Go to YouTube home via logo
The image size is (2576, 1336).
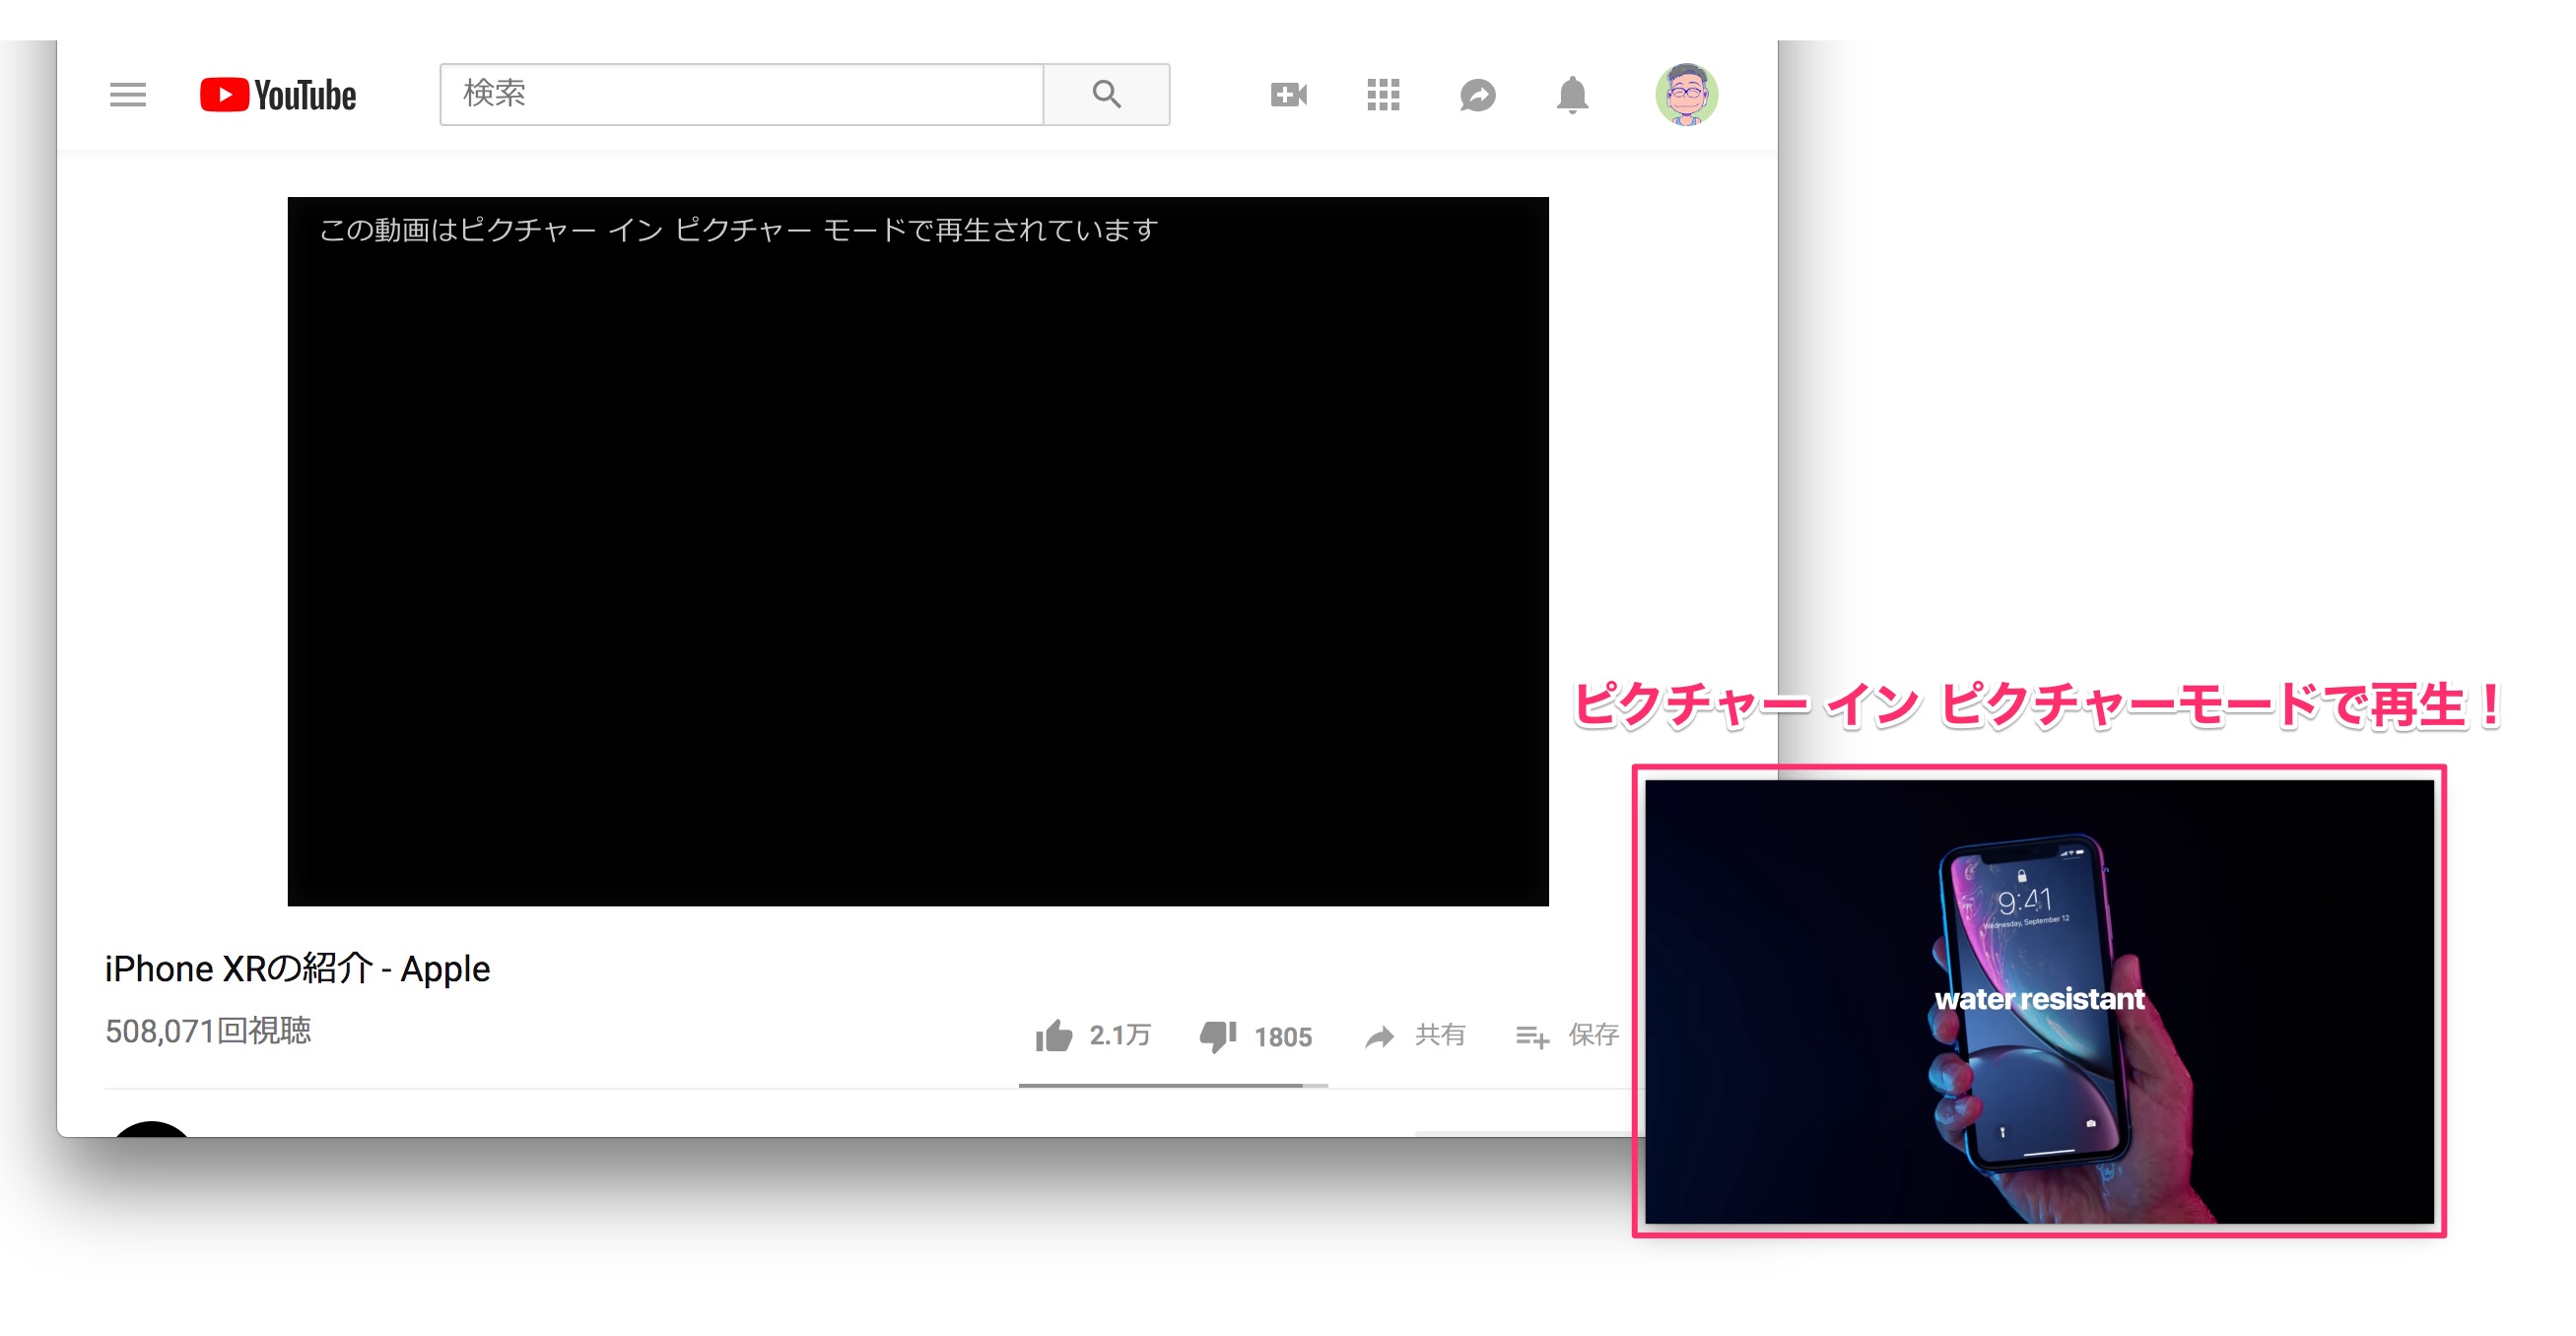(x=277, y=95)
